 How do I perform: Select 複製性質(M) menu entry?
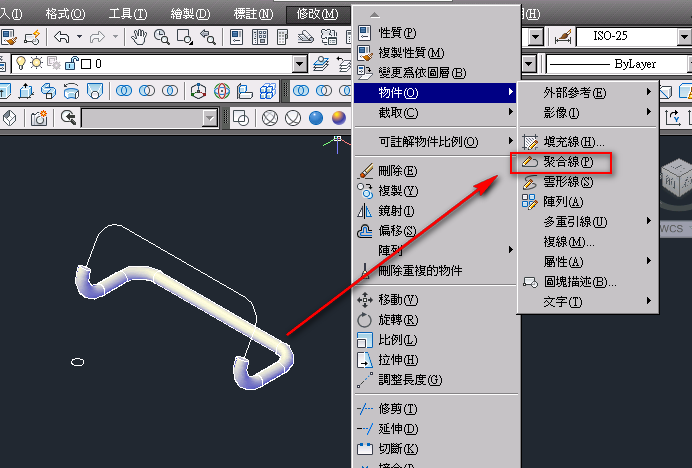pos(435,53)
